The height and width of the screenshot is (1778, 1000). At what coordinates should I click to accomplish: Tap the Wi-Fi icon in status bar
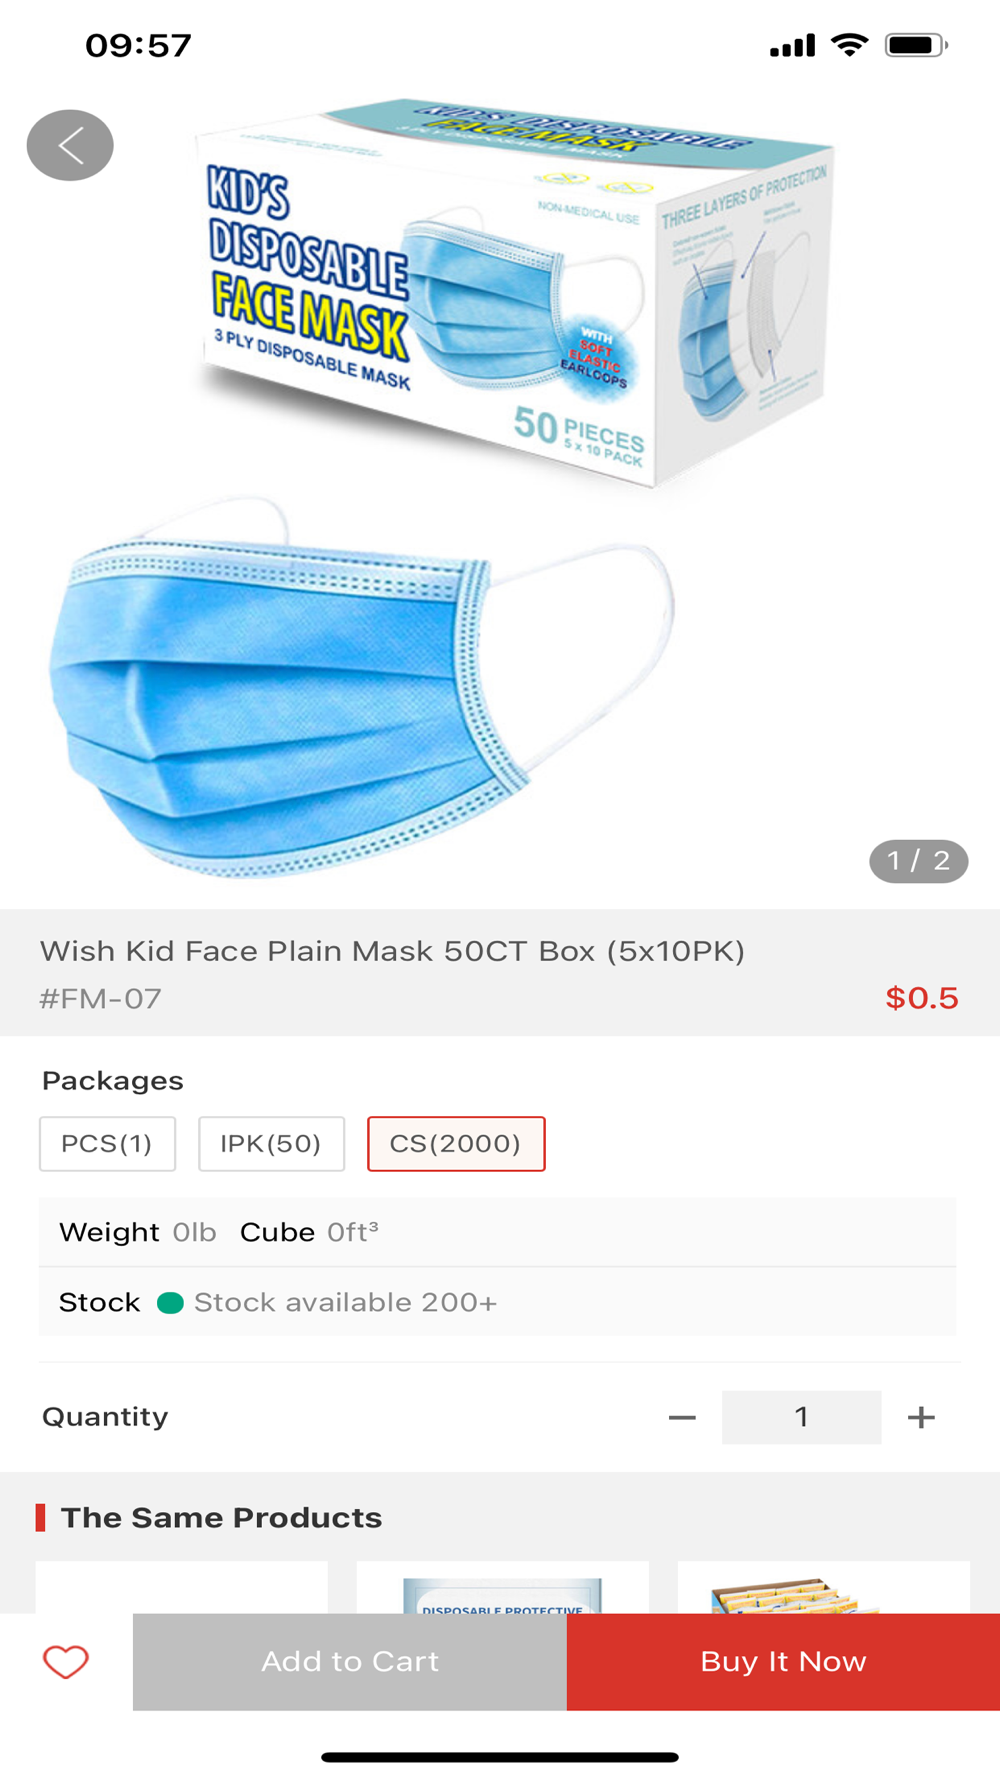coord(850,45)
